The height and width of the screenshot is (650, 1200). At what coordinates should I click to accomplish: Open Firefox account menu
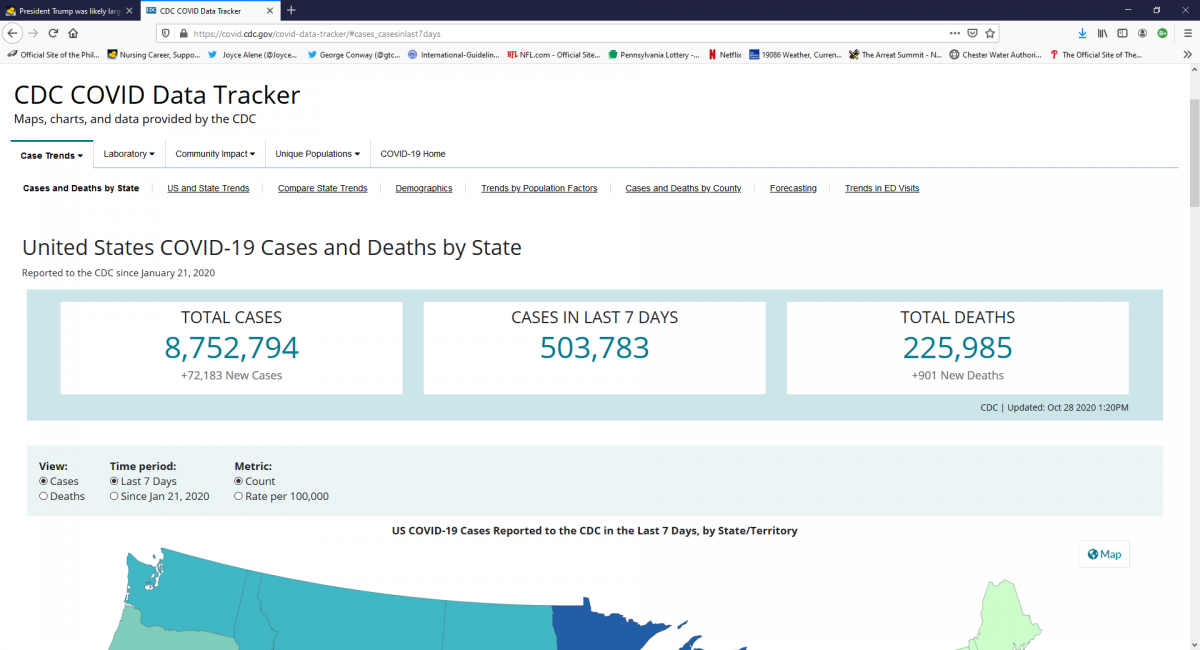tap(1142, 33)
